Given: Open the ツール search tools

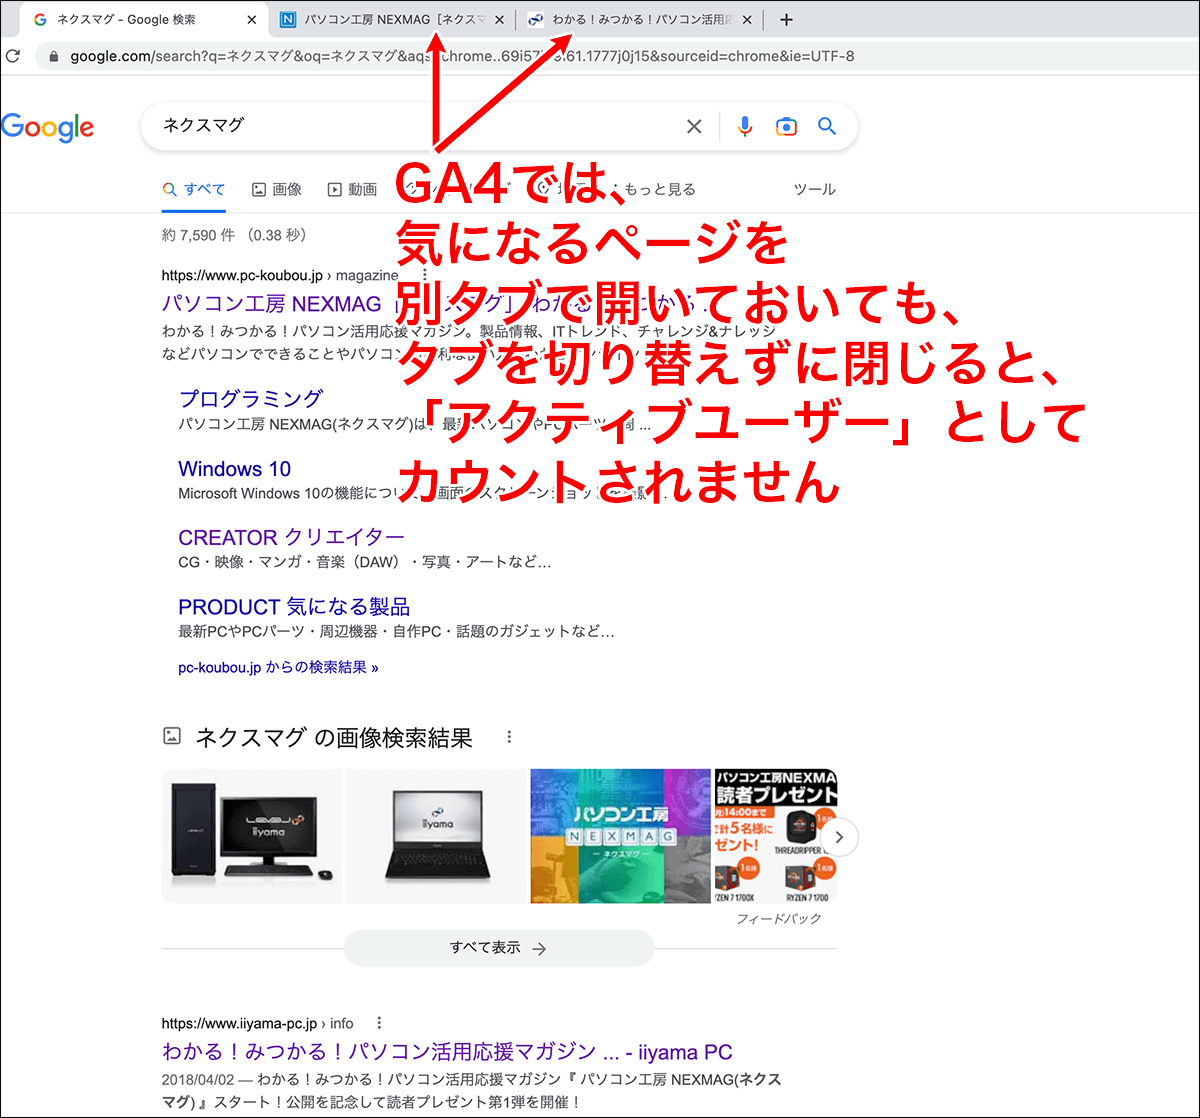Looking at the screenshot, I should (x=814, y=189).
